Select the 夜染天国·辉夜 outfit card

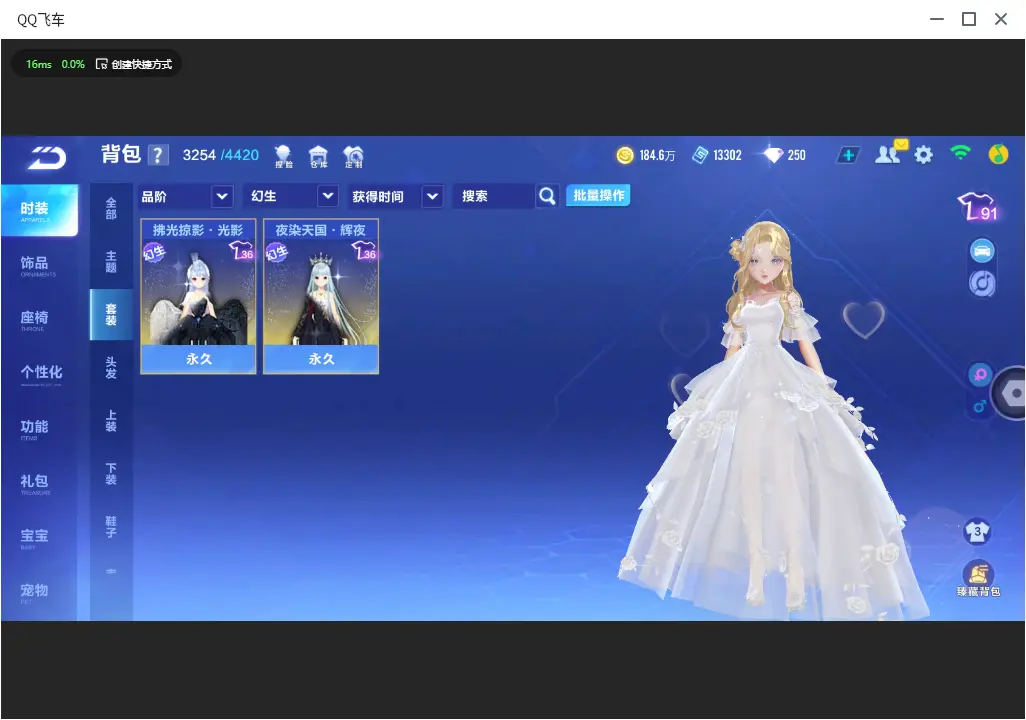(321, 297)
